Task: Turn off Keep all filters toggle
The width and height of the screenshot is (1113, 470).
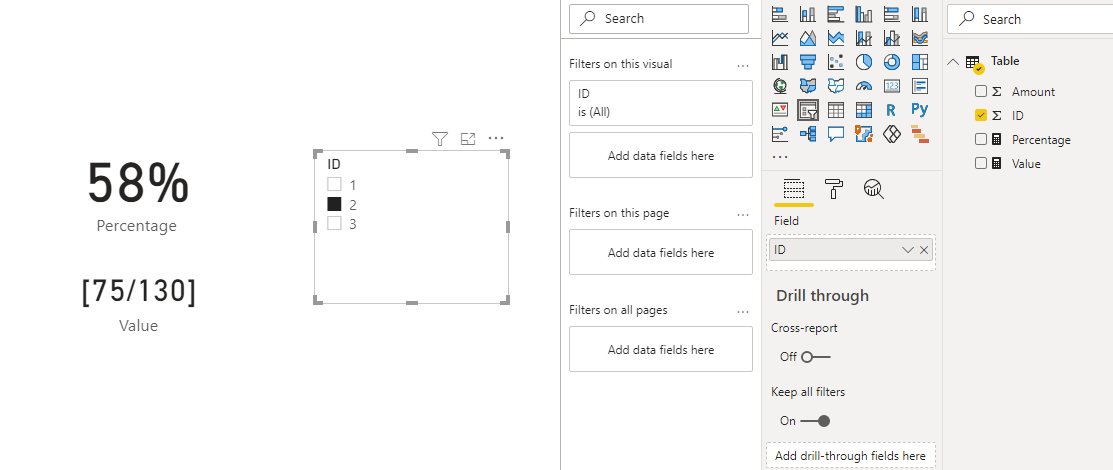Action: 815,421
